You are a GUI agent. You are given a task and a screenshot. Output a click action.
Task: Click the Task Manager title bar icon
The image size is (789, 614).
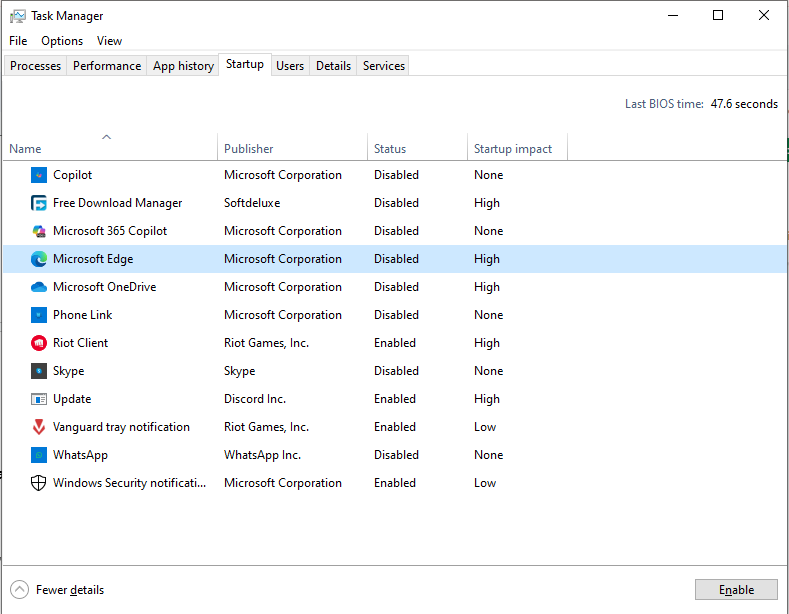[18, 16]
